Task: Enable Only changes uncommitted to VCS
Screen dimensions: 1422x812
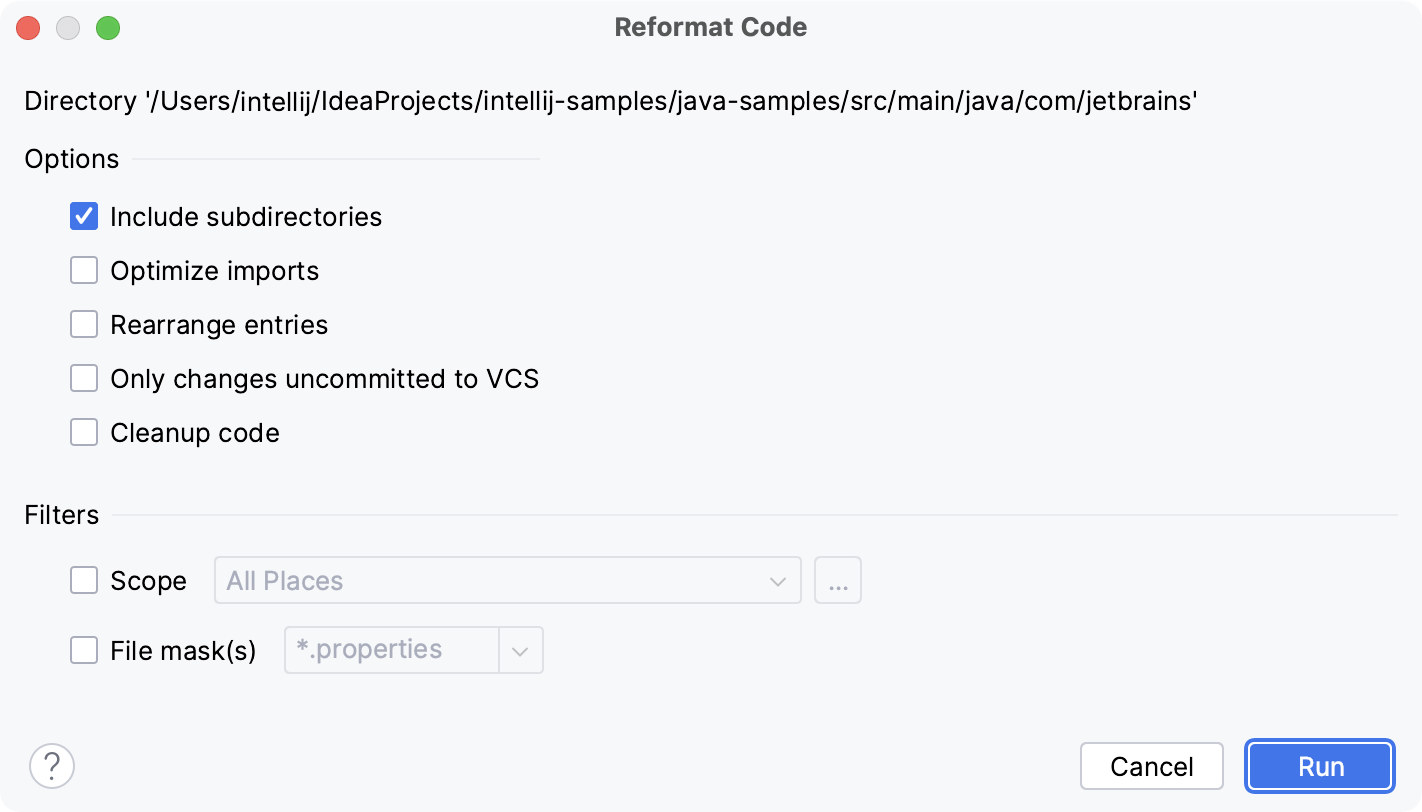Action: tap(84, 378)
